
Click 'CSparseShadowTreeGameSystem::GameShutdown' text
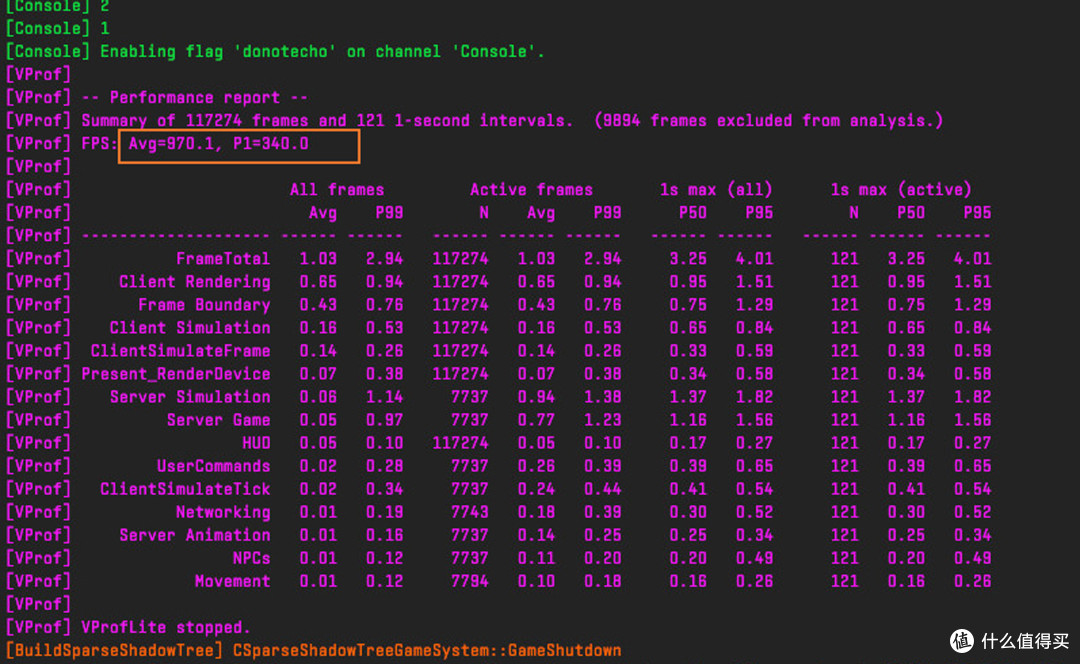[x=427, y=651]
